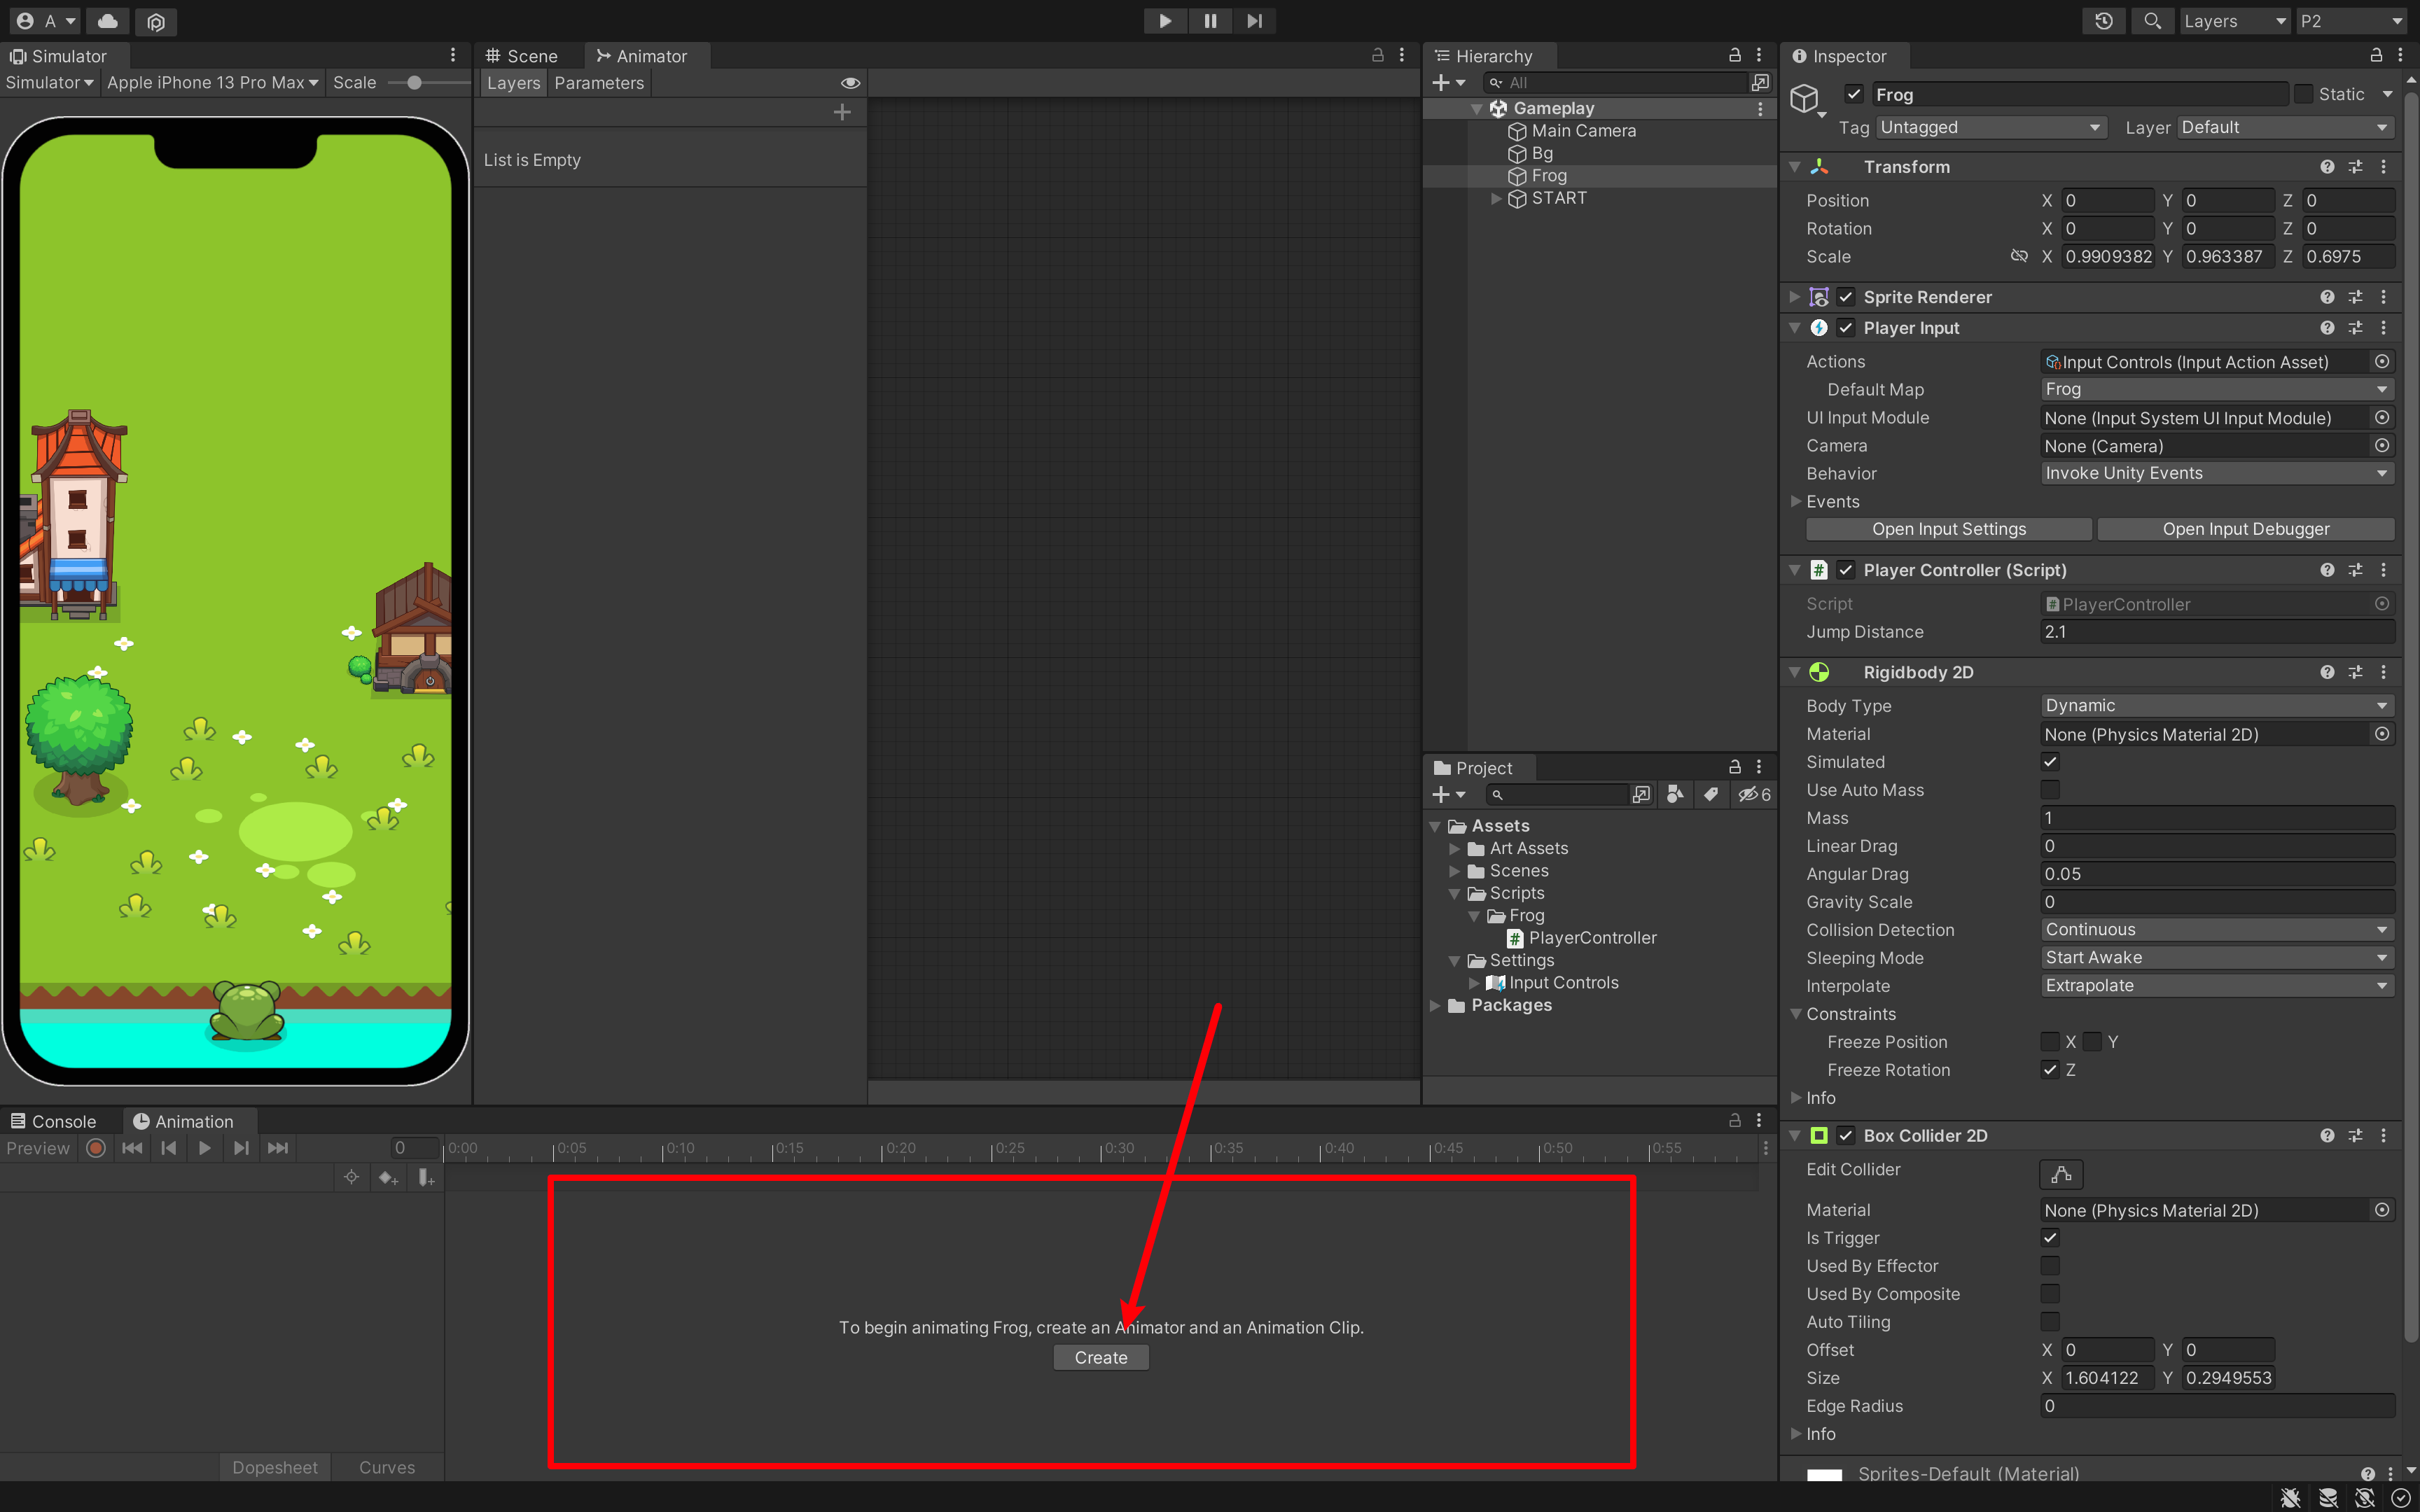This screenshot has height=1512, width=2420.
Task: Toggle Freeze Rotation Z checkbox
Action: click(2050, 1070)
